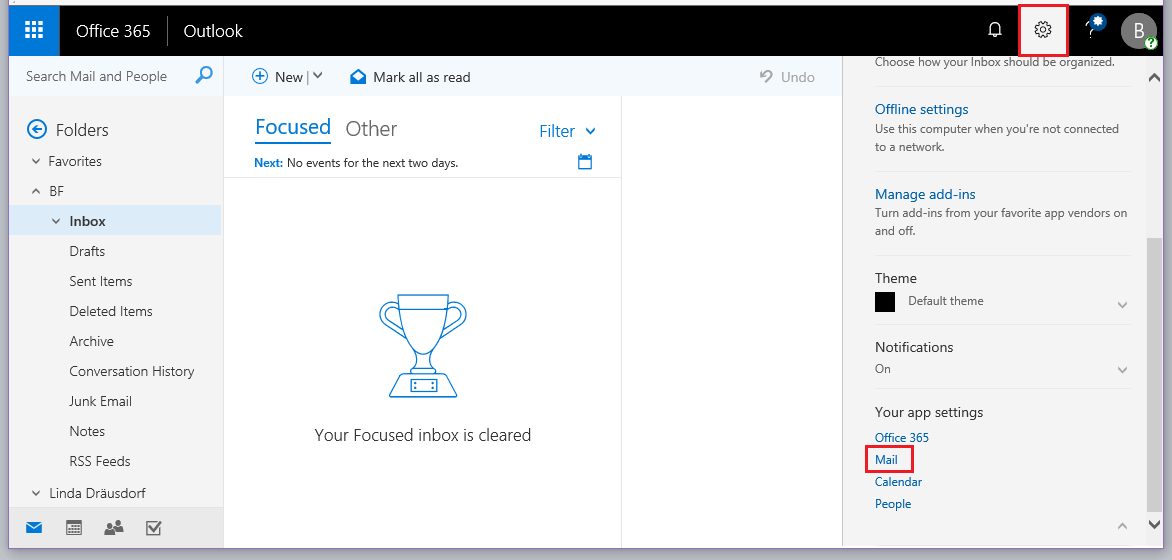The image size is (1172, 560).
Task: Select the black Default theme color swatch
Action: point(885,302)
